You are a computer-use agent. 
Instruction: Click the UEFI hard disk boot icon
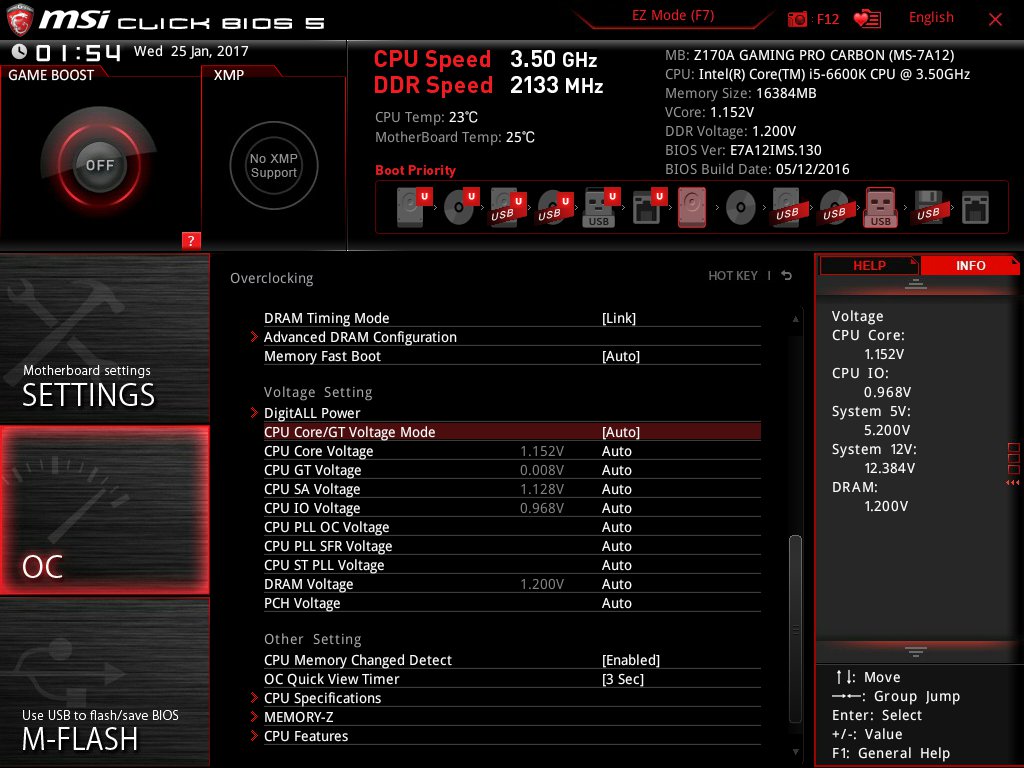coord(414,207)
